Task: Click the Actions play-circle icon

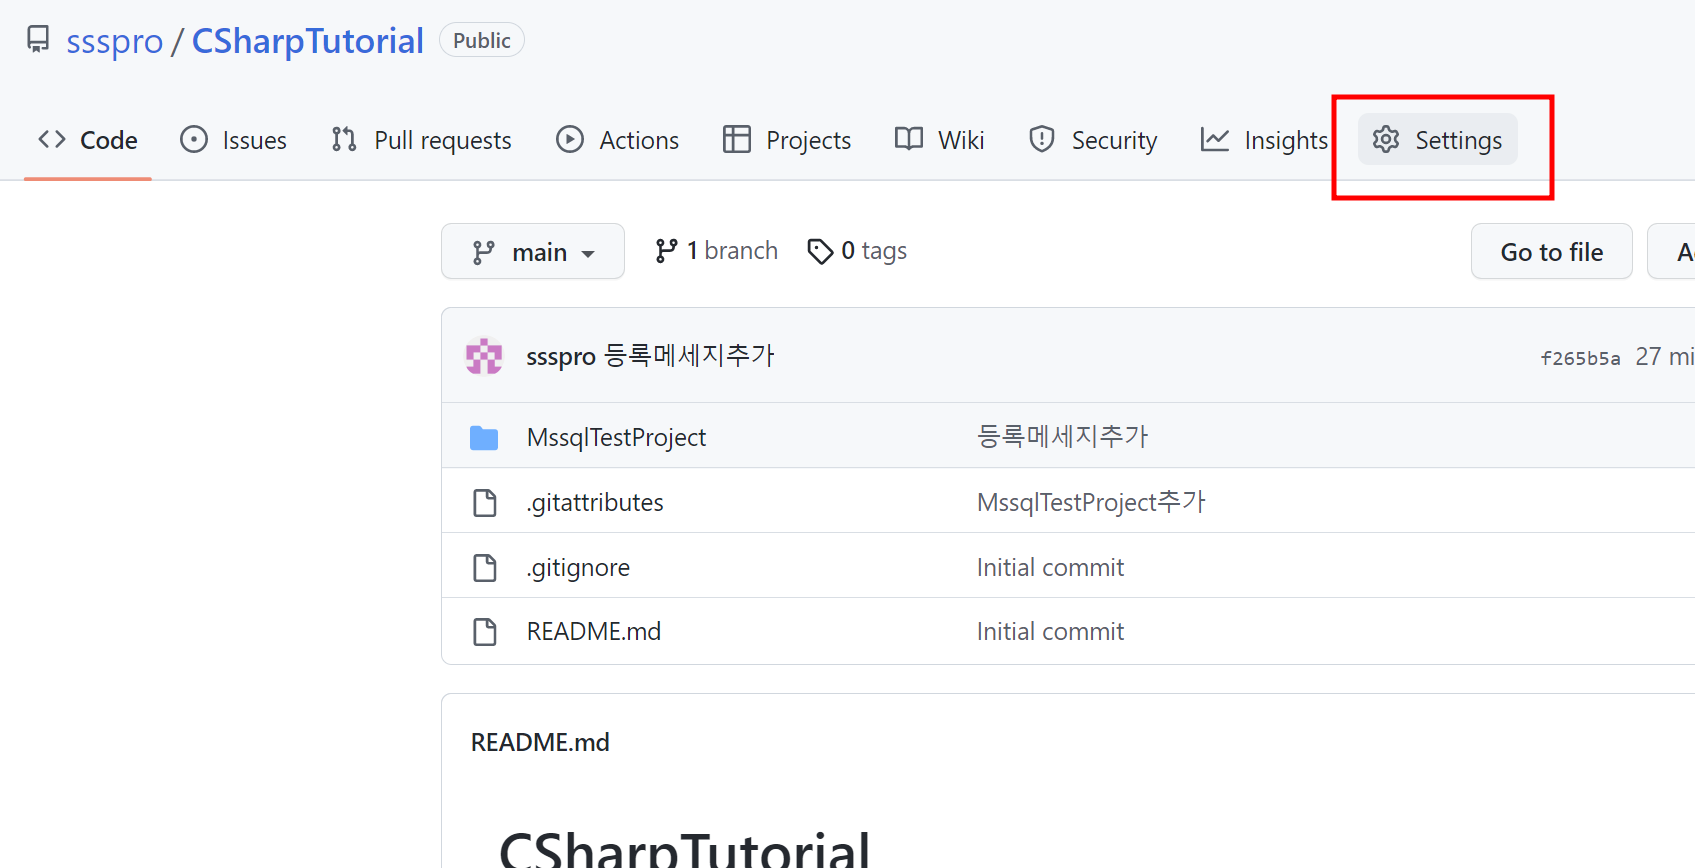Action: tap(570, 139)
